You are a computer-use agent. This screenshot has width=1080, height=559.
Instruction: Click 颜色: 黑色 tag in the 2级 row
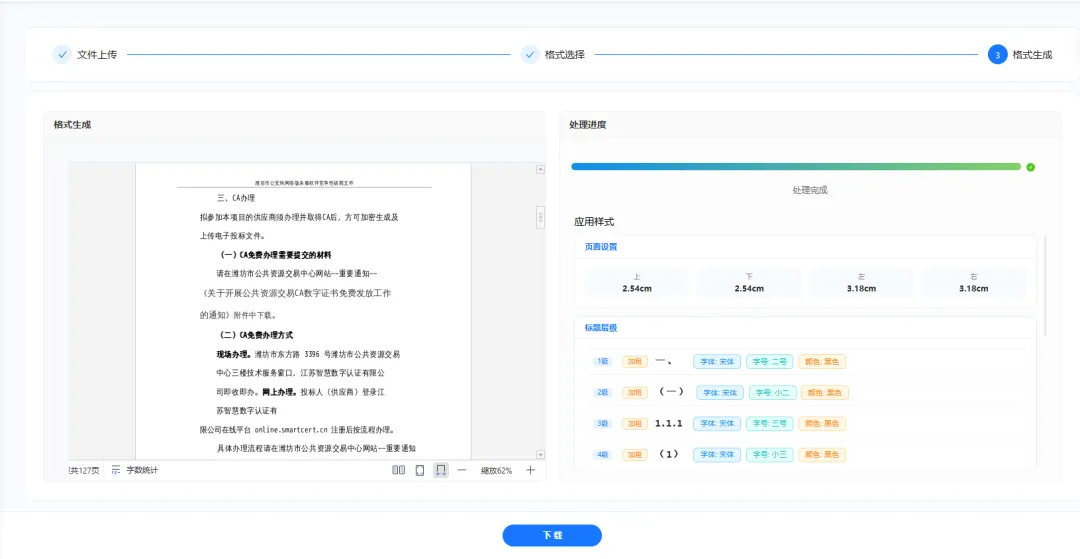click(x=825, y=392)
